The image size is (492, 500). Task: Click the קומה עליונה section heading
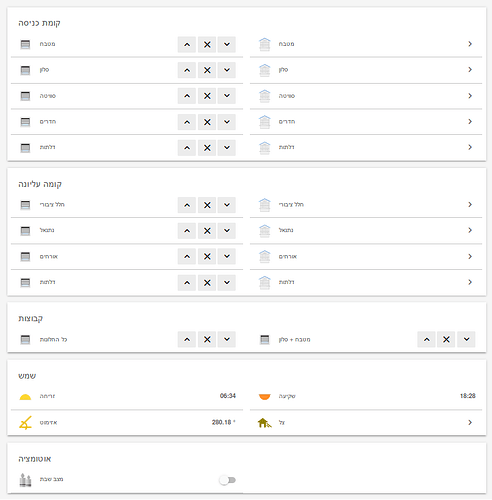40,184
